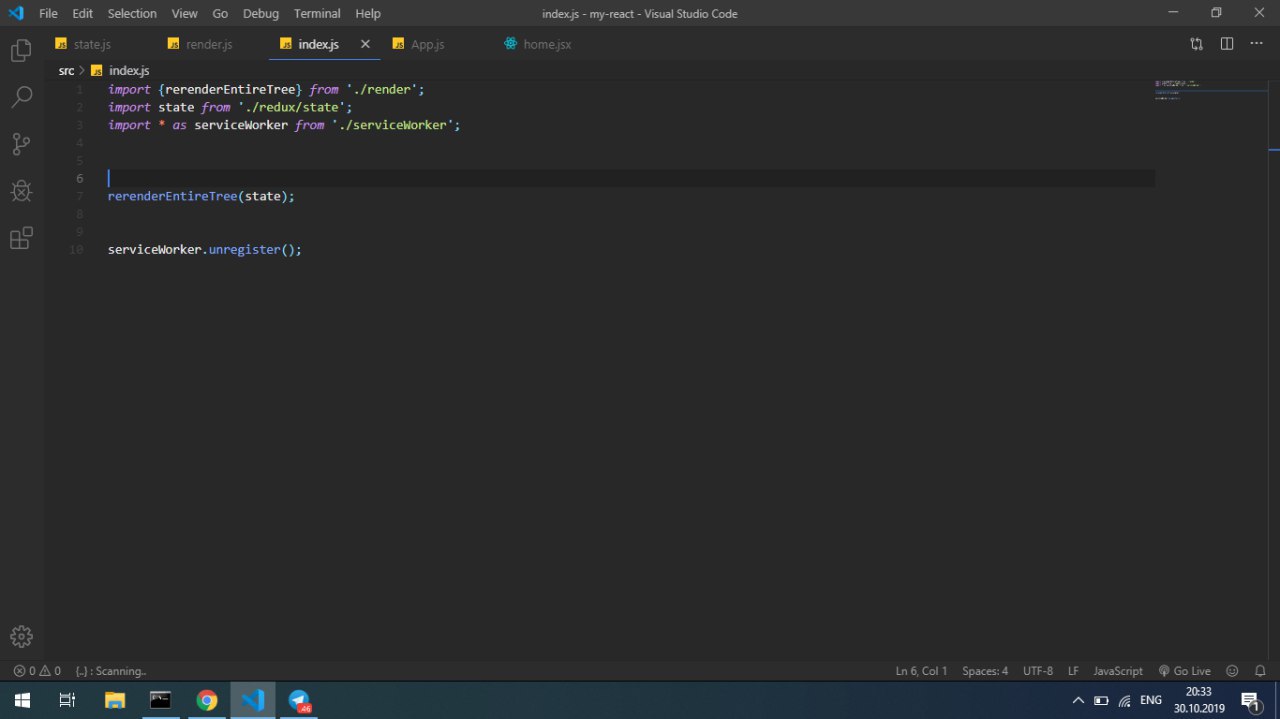Screen dimensions: 1280x719
Task: Split the editor to the right
Action: coord(1227,44)
